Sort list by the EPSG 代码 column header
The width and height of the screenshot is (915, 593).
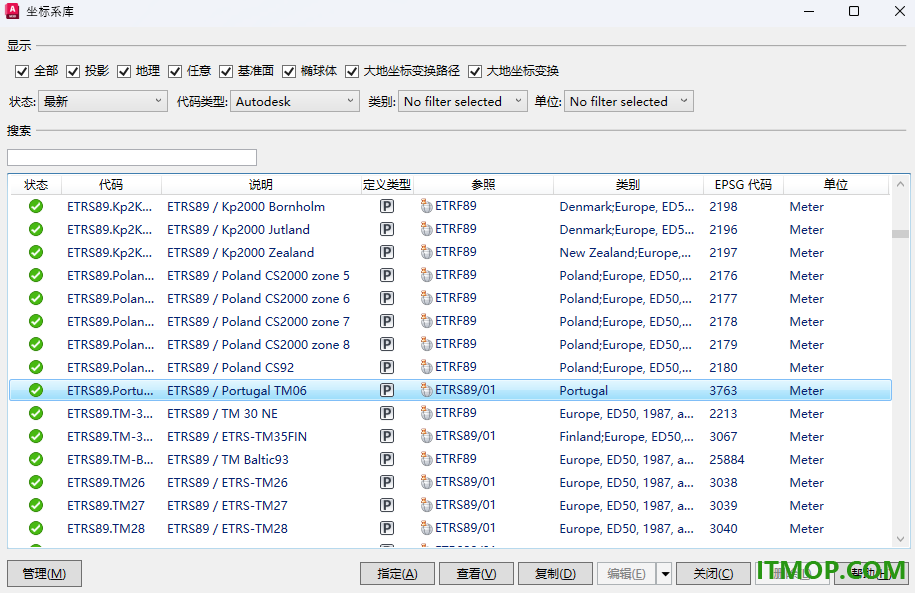(743, 184)
